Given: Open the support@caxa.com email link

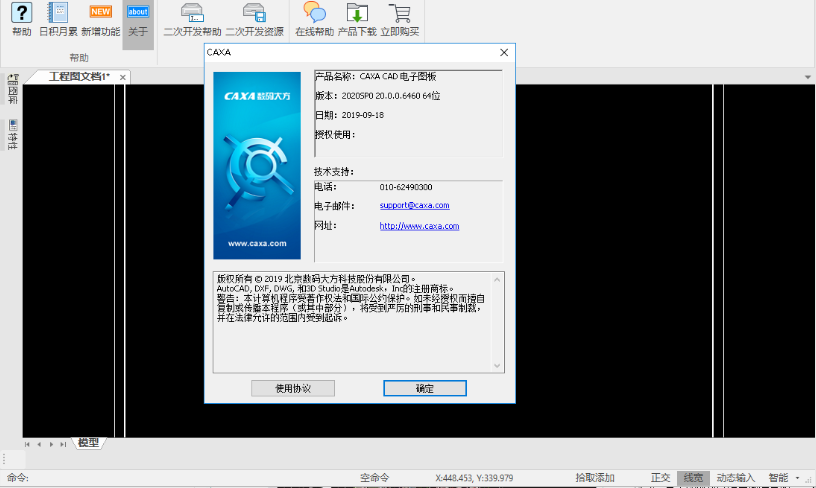Looking at the screenshot, I should point(414,205).
